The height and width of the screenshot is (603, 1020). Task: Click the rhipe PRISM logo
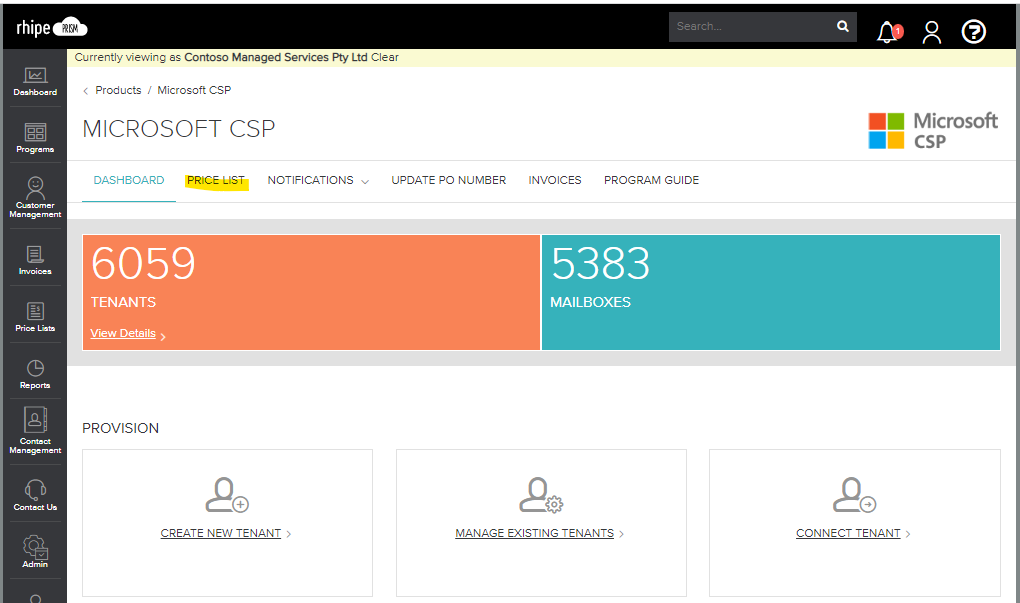(x=51, y=27)
